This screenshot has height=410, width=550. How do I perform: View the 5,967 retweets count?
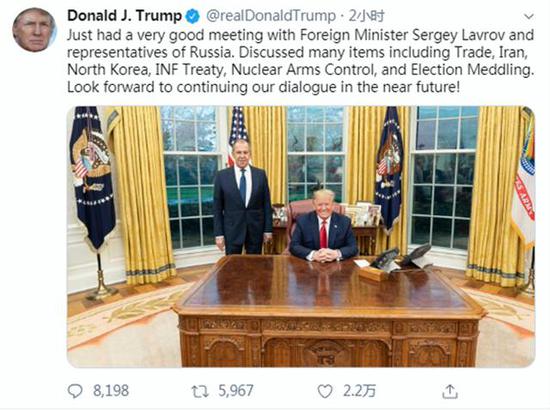point(236,391)
